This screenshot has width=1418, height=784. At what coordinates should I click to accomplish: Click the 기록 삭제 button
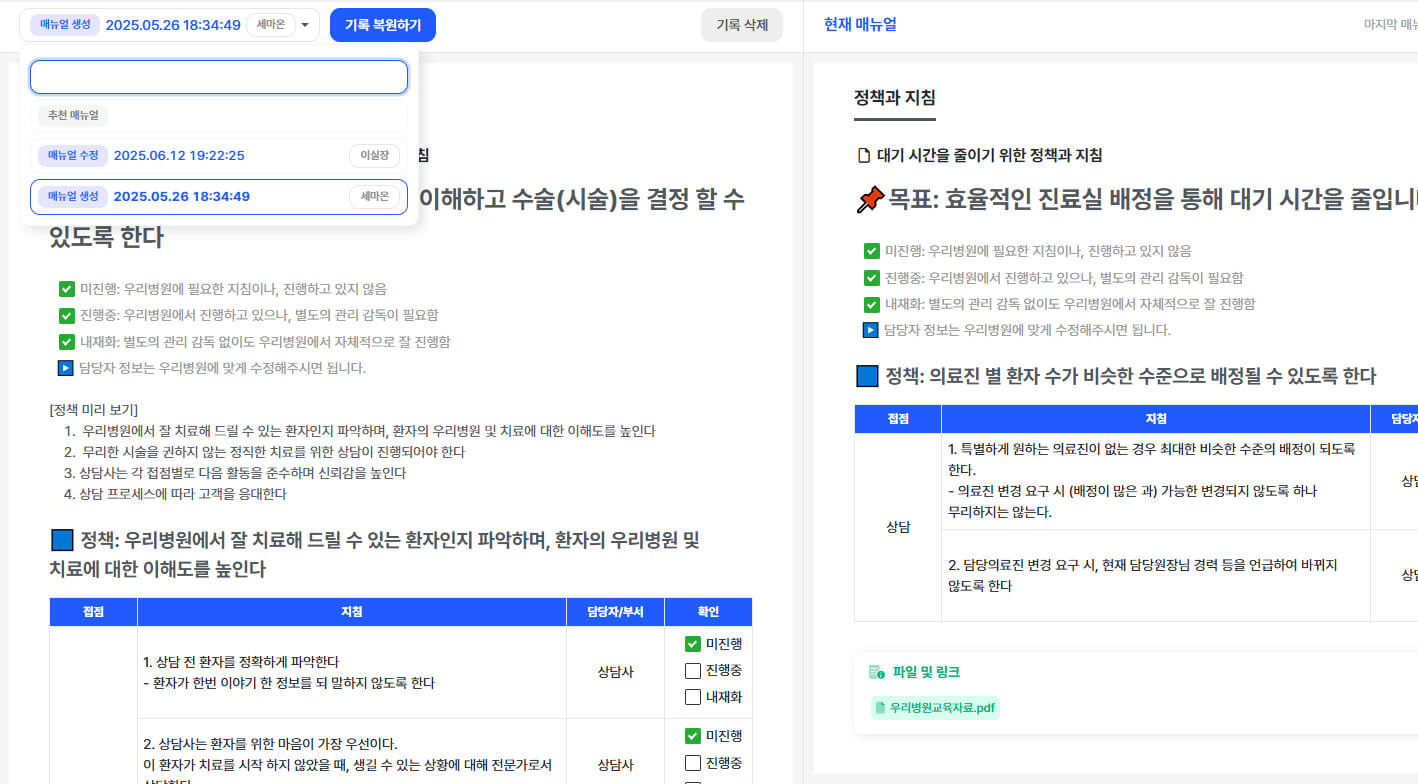pyautogui.click(x=743, y=24)
